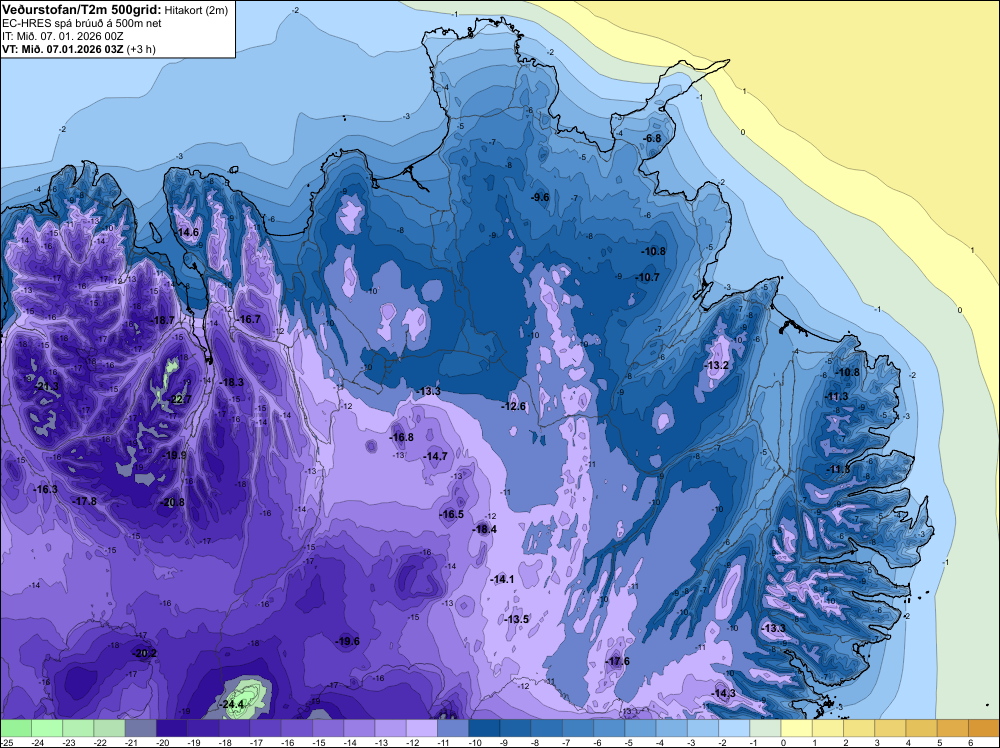Click the dark blue legend swatch between -11 and -10
The height and width of the screenshot is (748, 1000).
pyautogui.click(x=453, y=728)
